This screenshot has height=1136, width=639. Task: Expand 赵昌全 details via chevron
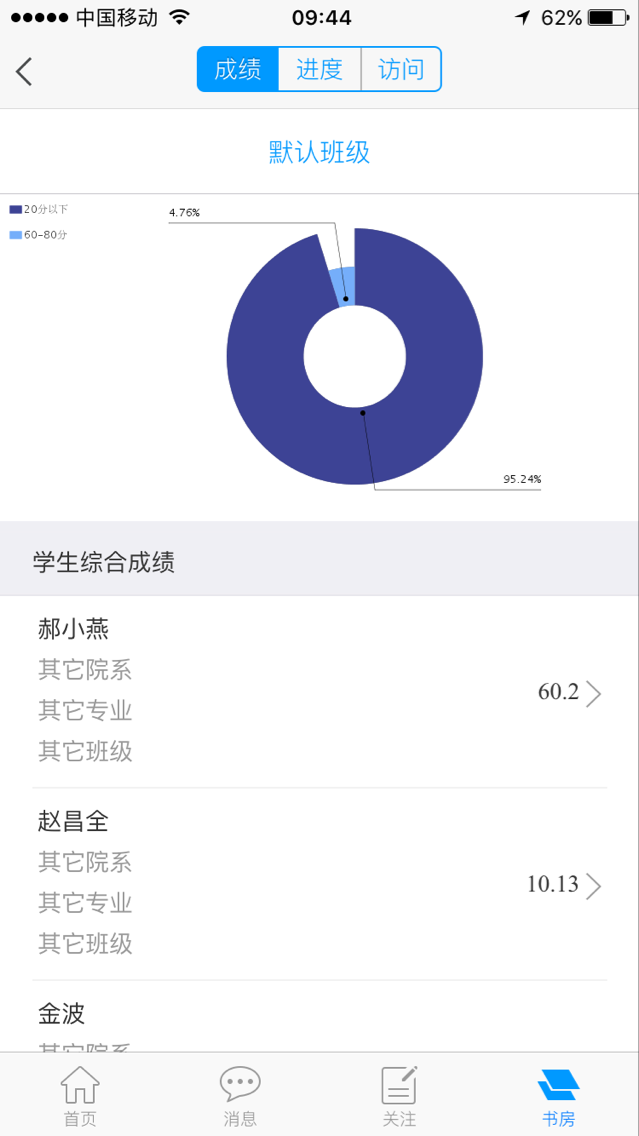594,885
